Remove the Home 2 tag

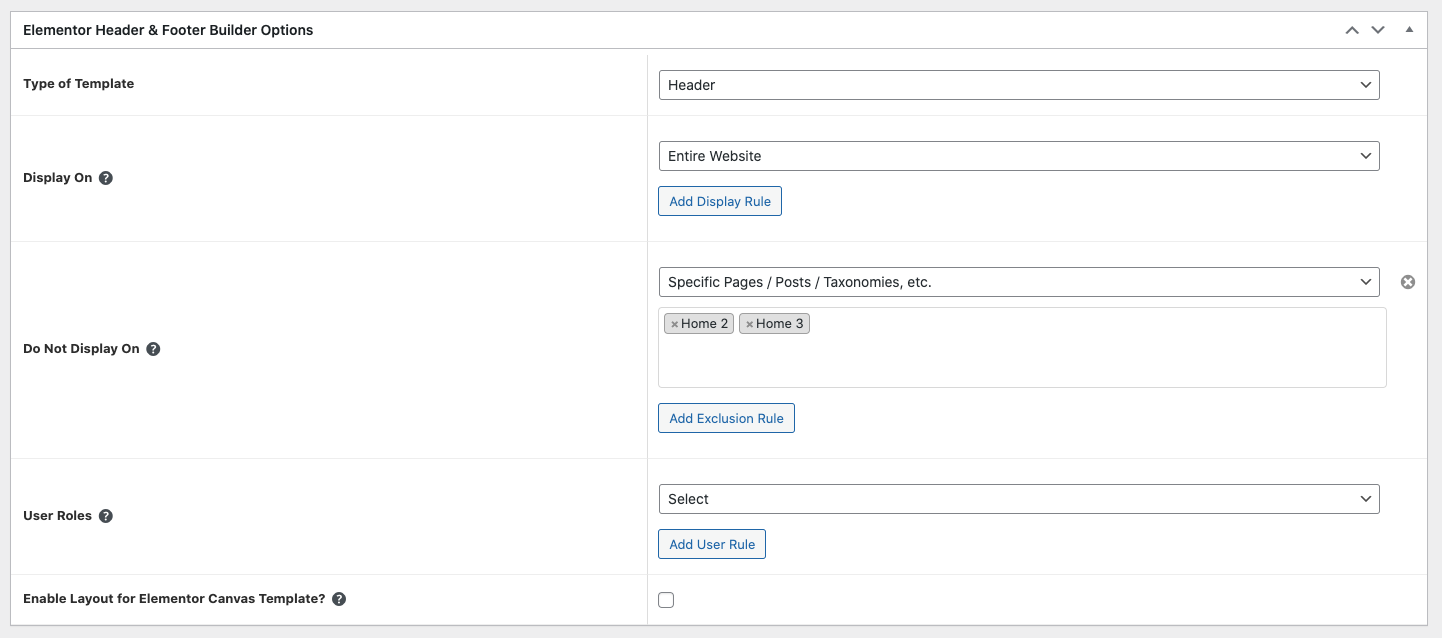[675, 324]
